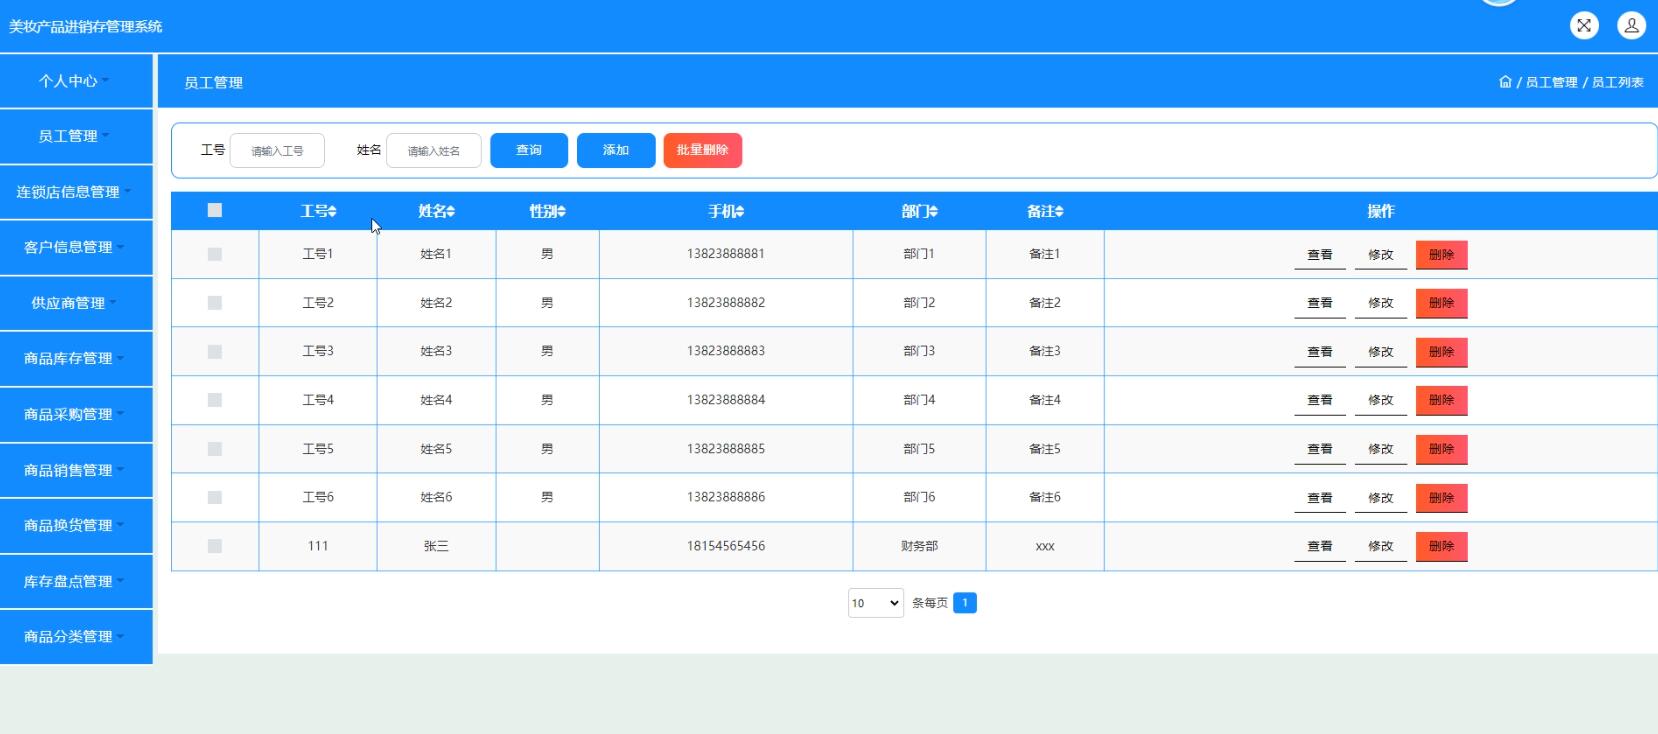
Task: Focus the 姓名 search input field
Action: point(434,150)
